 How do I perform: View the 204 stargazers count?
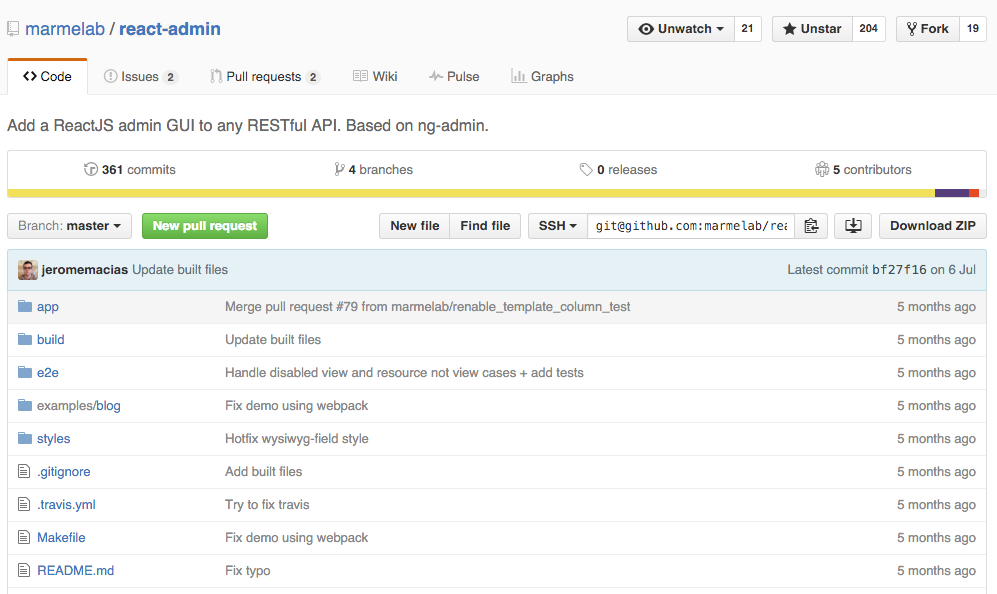pos(869,29)
